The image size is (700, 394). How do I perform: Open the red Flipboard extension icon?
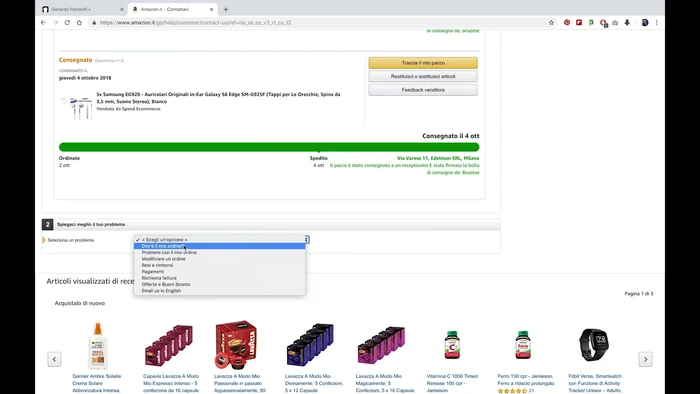click(x=579, y=22)
